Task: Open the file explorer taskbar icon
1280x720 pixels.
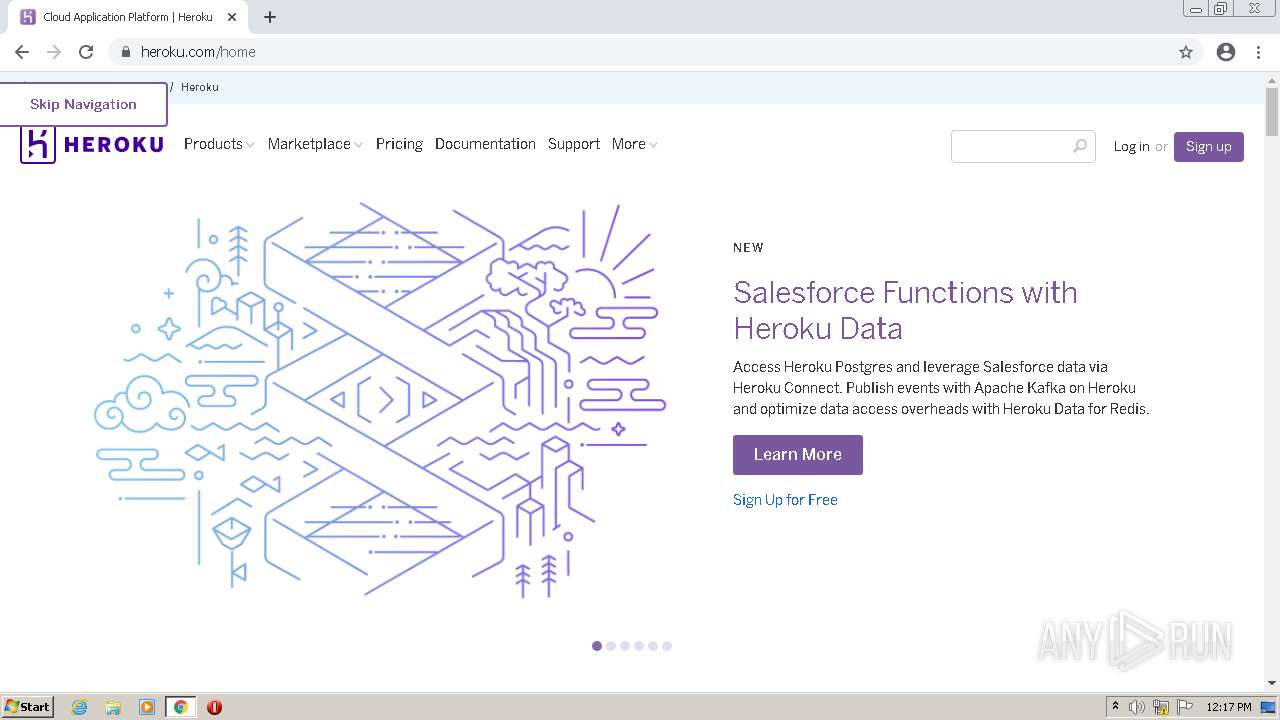Action: (113, 707)
